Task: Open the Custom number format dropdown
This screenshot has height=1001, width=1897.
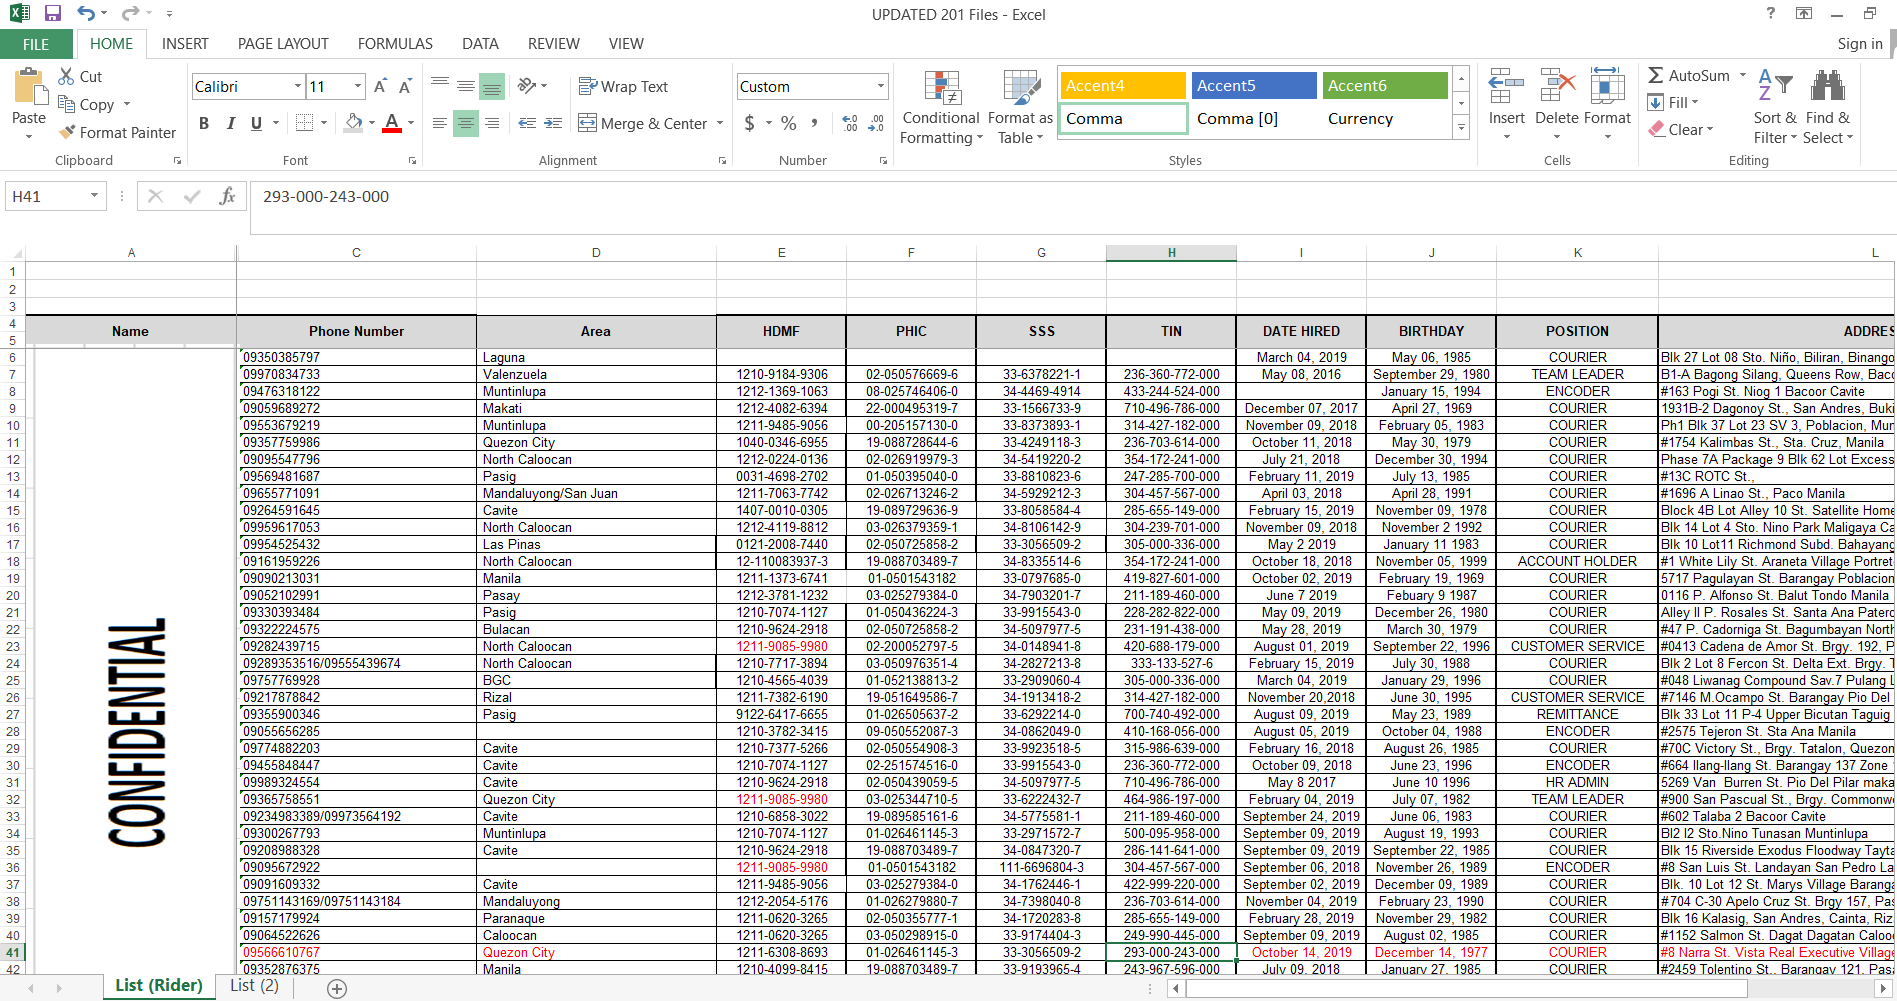Action: [x=880, y=86]
